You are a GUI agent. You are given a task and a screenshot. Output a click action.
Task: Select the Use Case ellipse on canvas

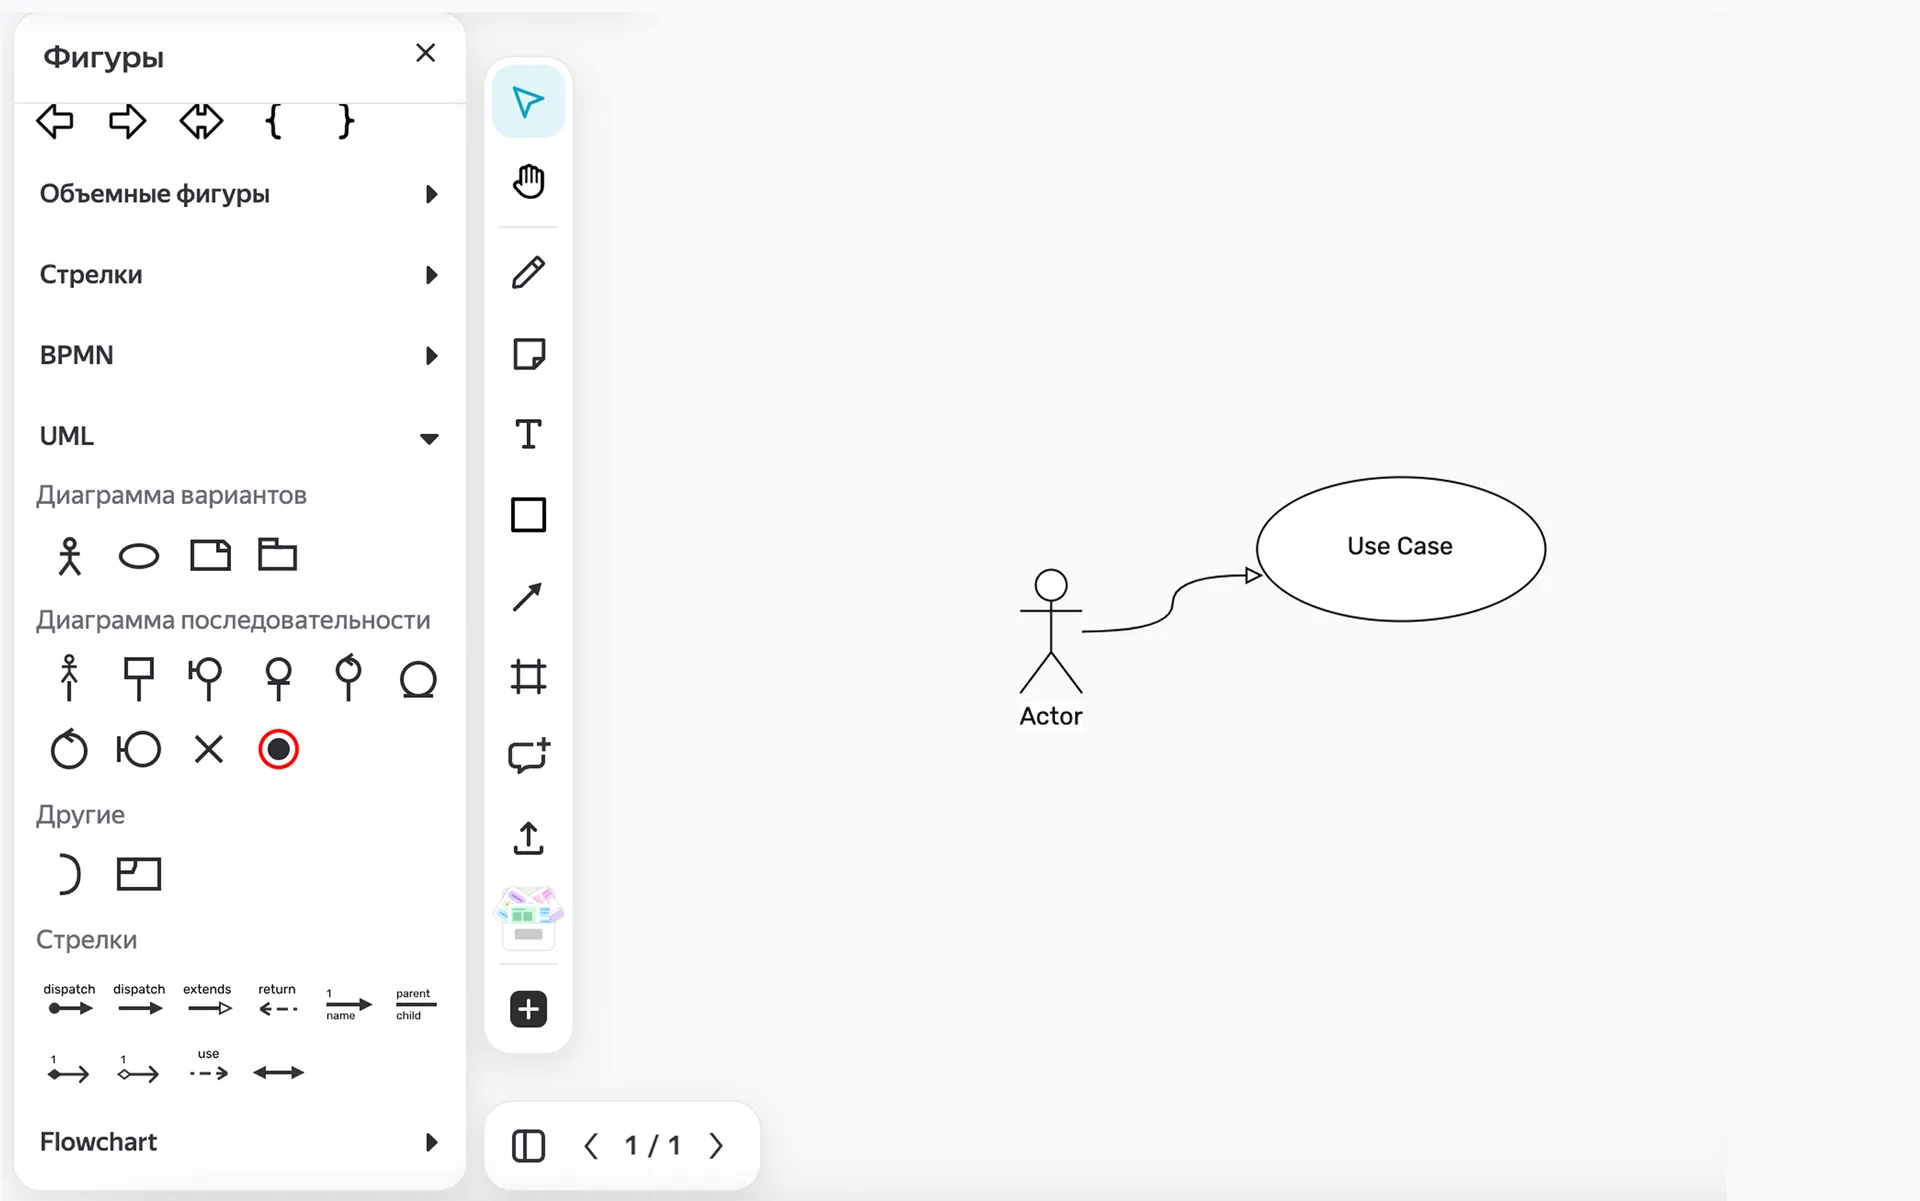[1400, 549]
